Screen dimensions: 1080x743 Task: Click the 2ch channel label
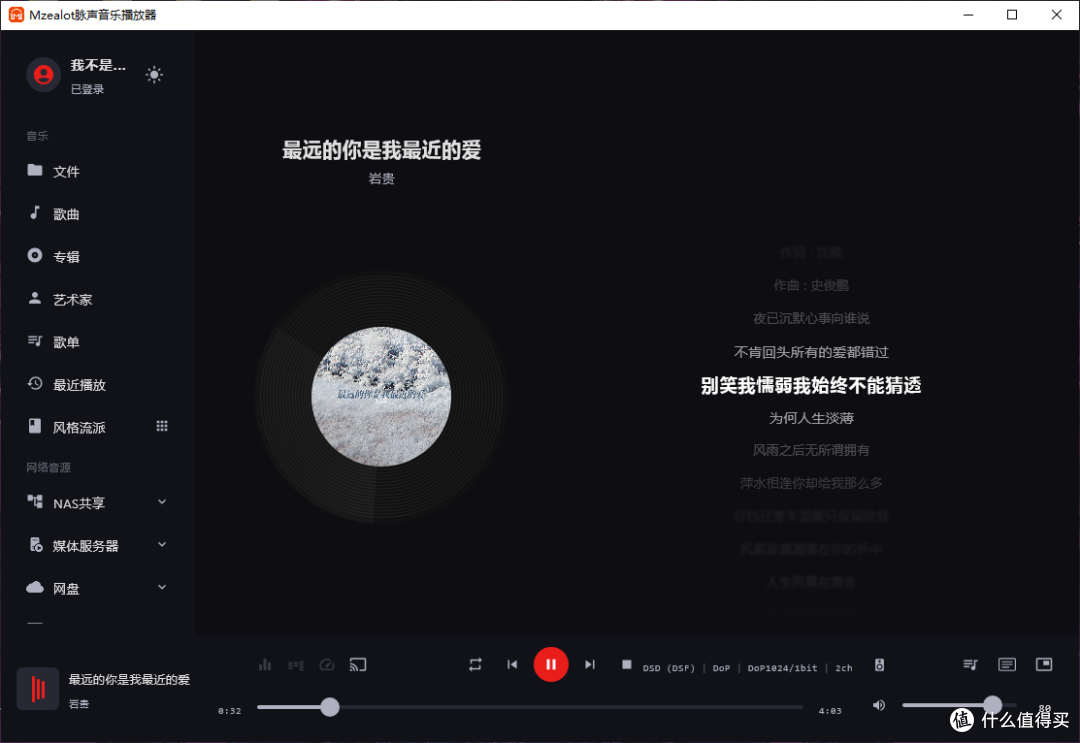click(844, 668)
